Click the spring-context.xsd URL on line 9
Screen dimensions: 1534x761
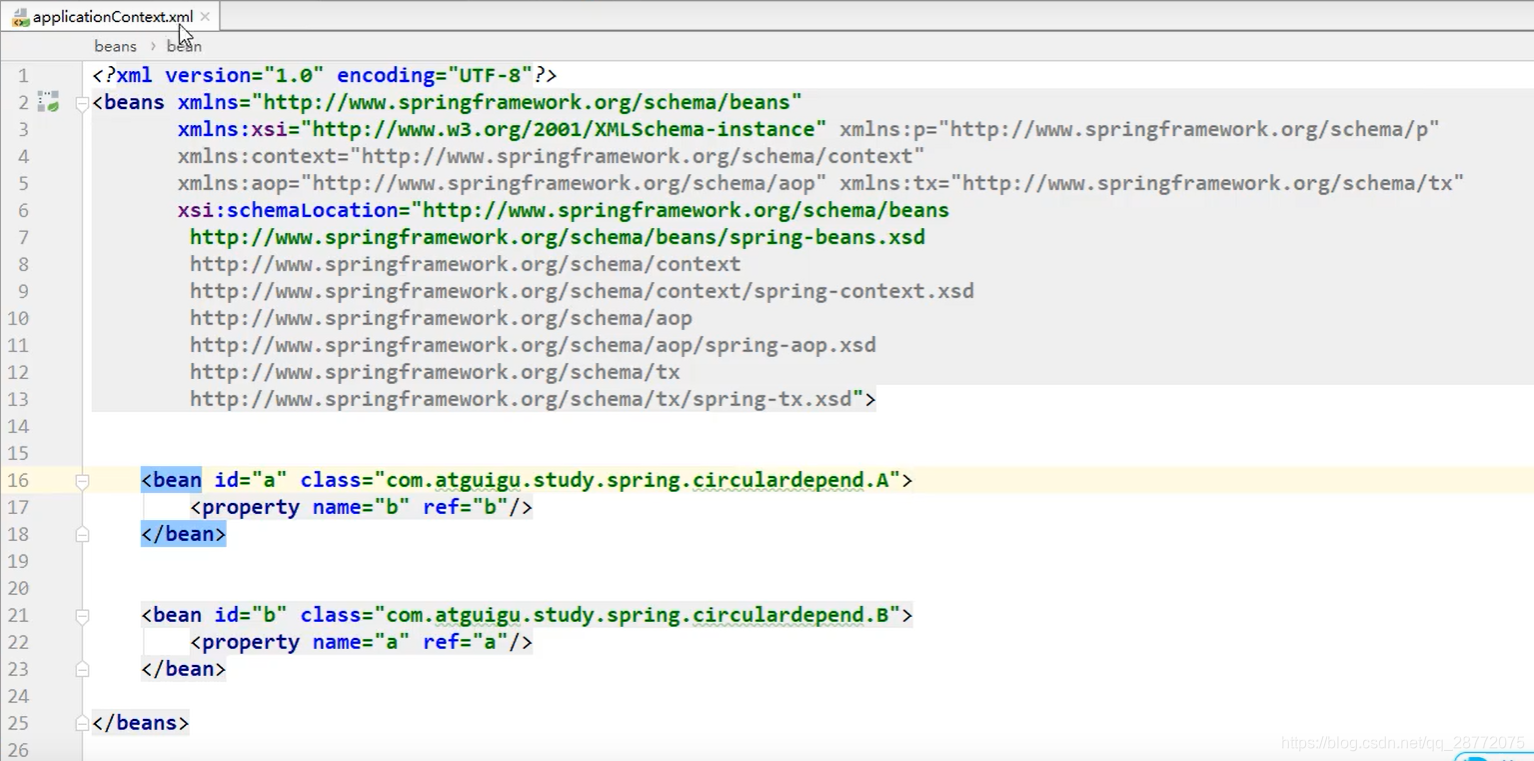[582, 291]
